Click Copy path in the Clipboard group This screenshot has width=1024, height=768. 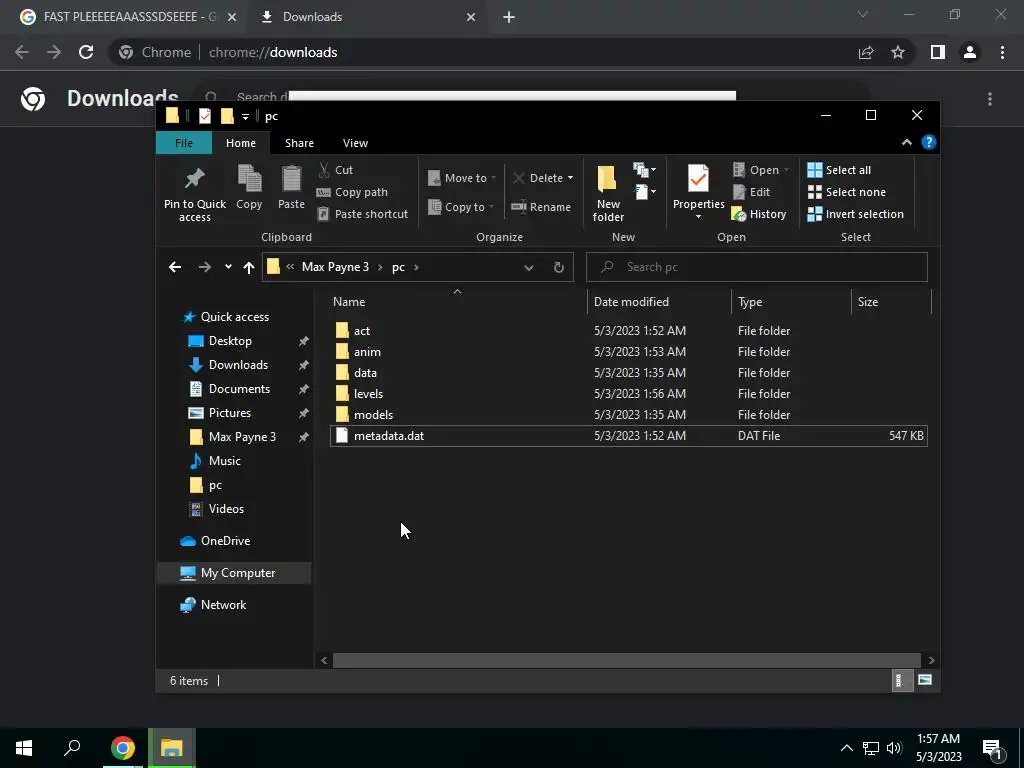pyautogui.click(x=353, y=192)
